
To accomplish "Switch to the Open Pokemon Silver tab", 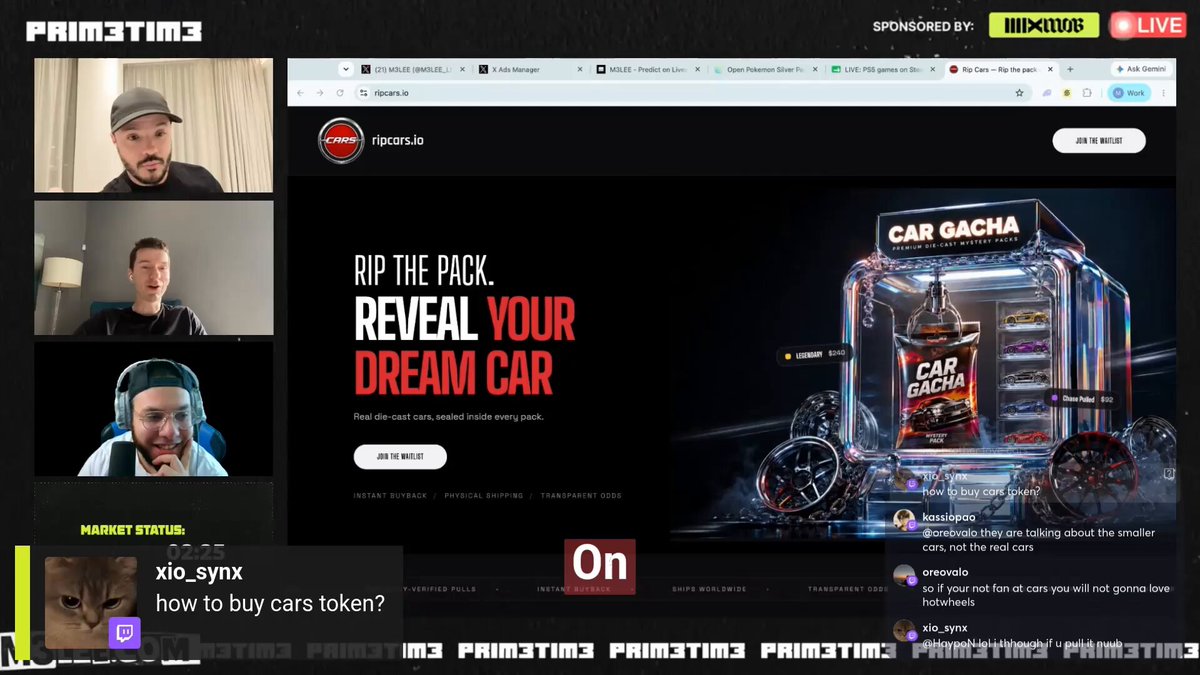I will (x=764, y=70).
